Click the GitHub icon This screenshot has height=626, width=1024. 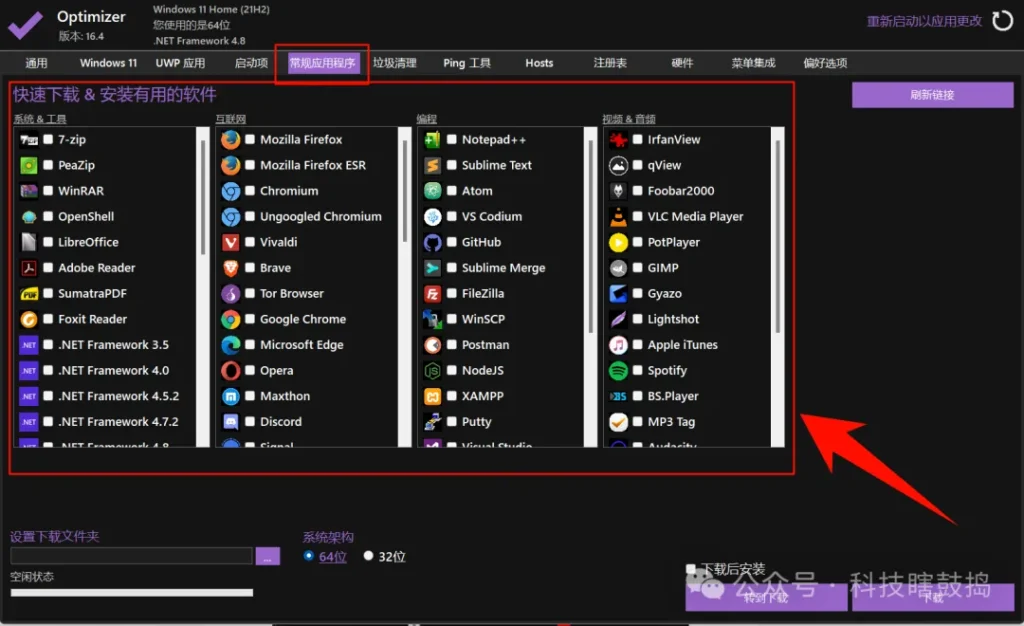[x=432, y=242]
